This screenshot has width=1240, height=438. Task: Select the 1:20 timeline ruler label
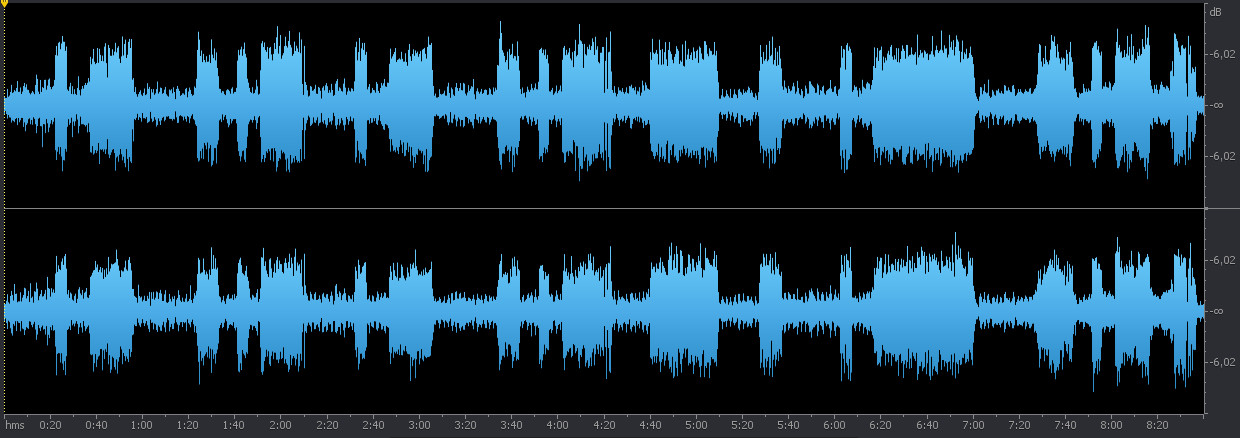pyautogui.click(x=188, y=424)
